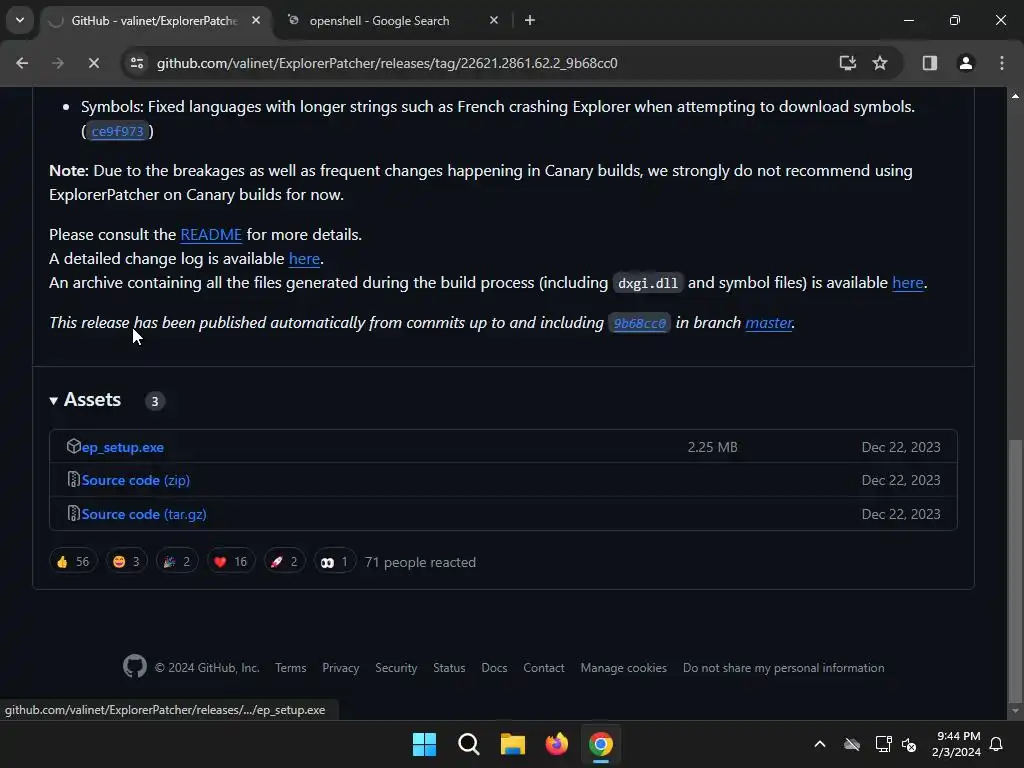
Task: Open commit ce9f973 link
Action: click(118, 131)
